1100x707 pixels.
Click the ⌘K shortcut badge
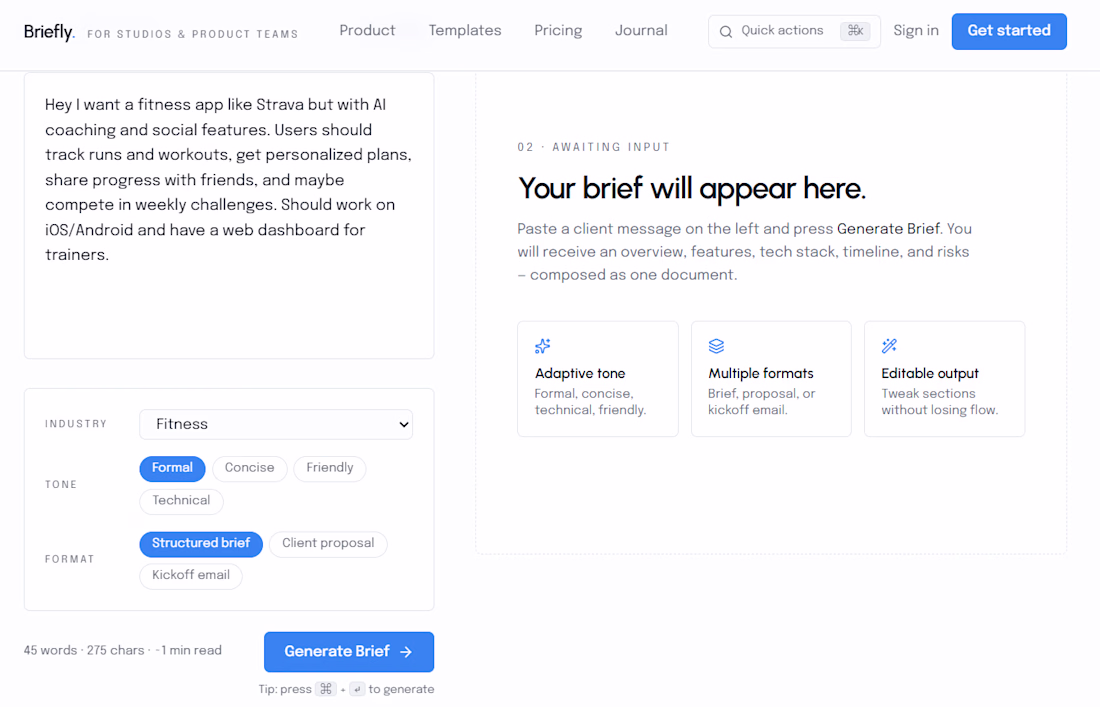click(855, 31)
